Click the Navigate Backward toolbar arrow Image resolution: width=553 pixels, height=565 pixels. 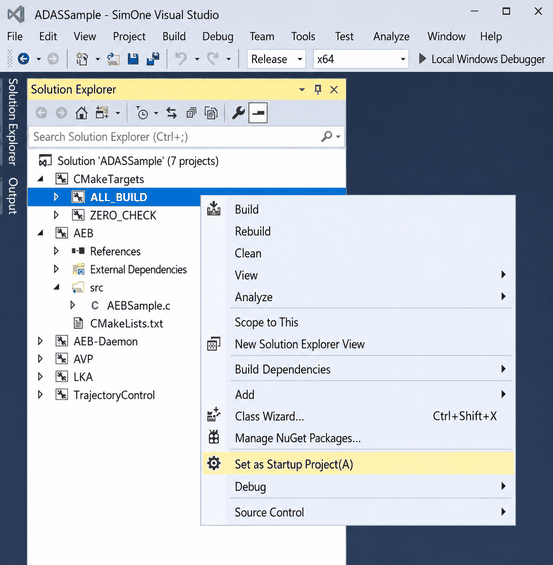(x=24, y=59)
